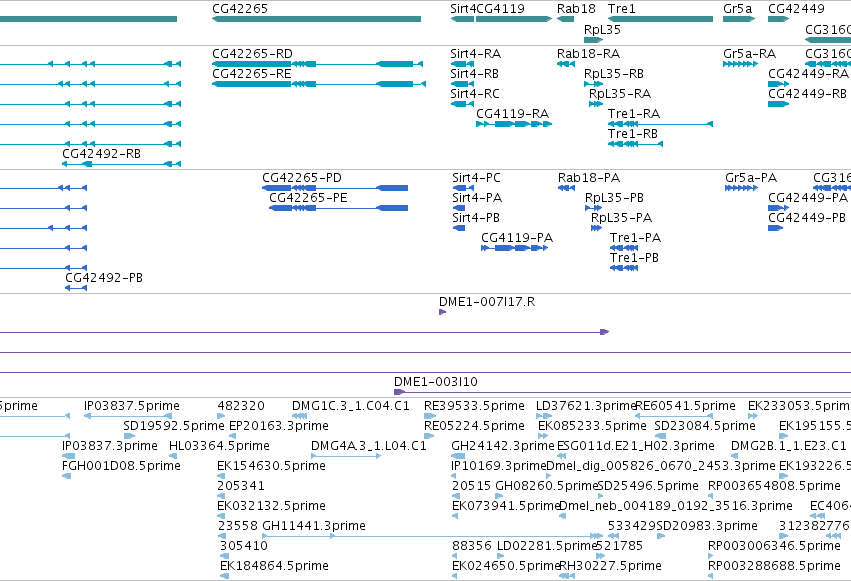Click GH11441.3prime EST label
Viewport: 851px width, 581px height.
click(314, 526)
